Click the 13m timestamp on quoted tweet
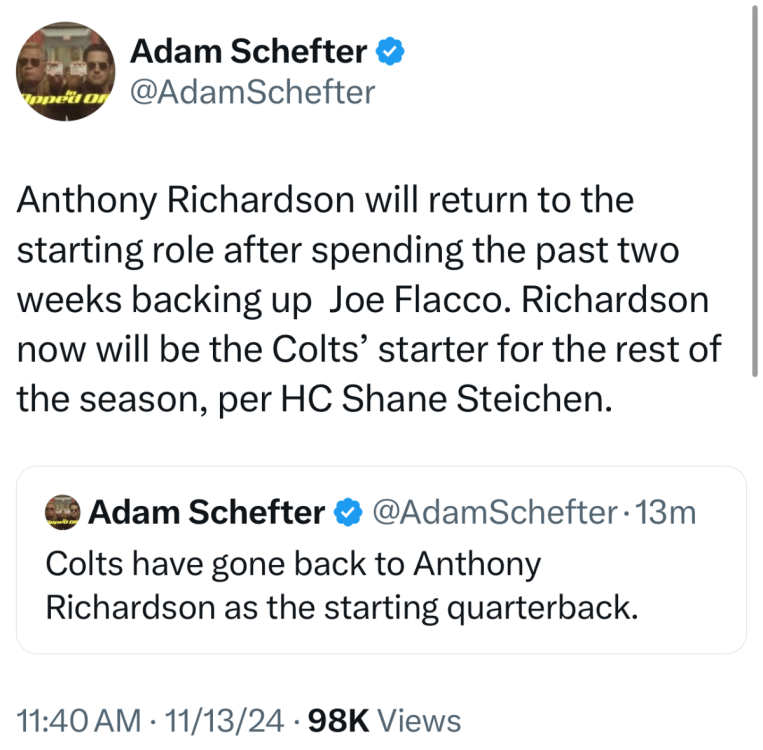Screen dimensions: 763x750 [x=666, y=513]
